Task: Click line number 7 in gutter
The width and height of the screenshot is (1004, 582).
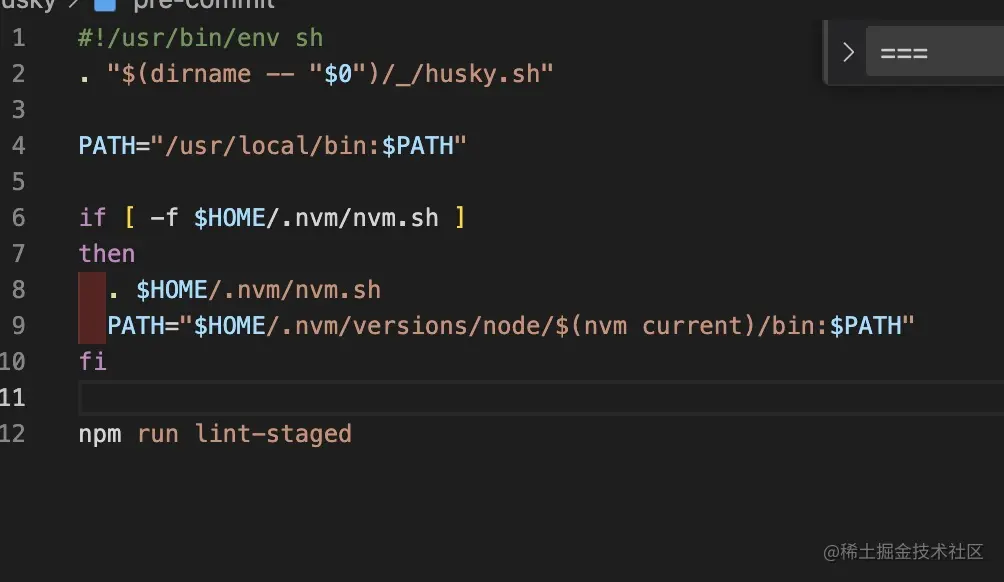Action: point(19,254)
